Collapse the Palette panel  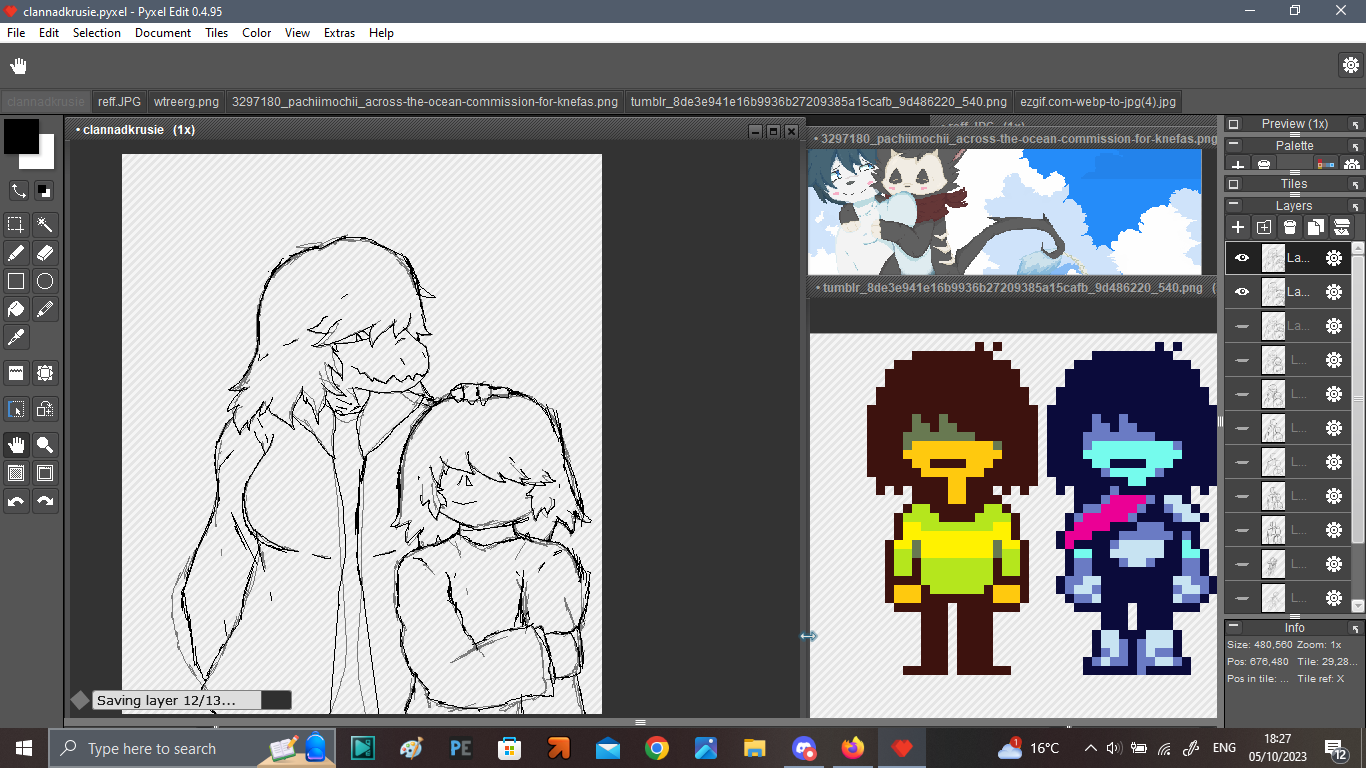1234,146
